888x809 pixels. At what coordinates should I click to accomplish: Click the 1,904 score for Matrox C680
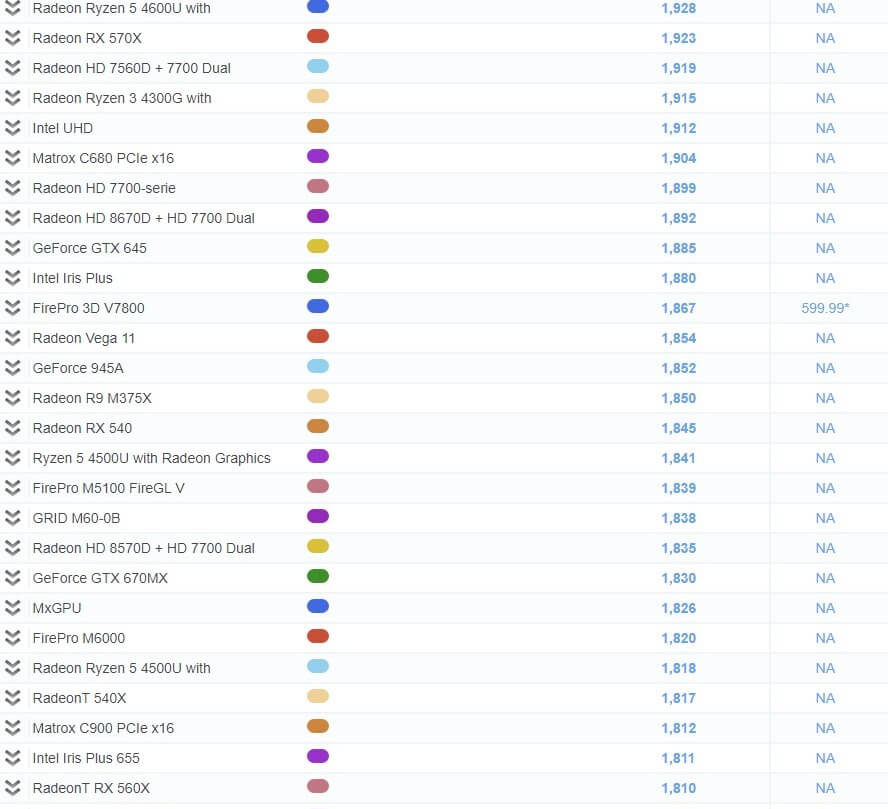pyautogui.click(x=678, y=158)
